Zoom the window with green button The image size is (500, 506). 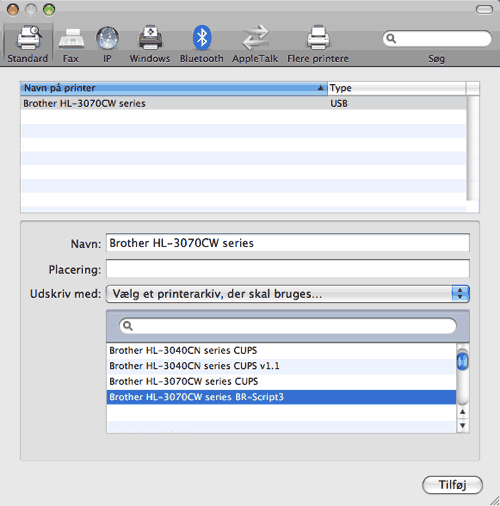49,10
